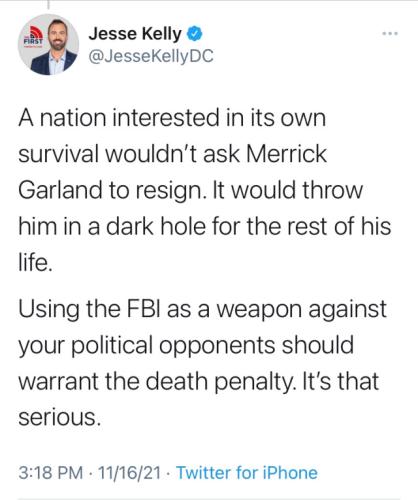Click the 3:18 PM timestamp
Image resolution: width=418 pixels, height=500 pixels.
pyautogui.click(x=50, y=473)
